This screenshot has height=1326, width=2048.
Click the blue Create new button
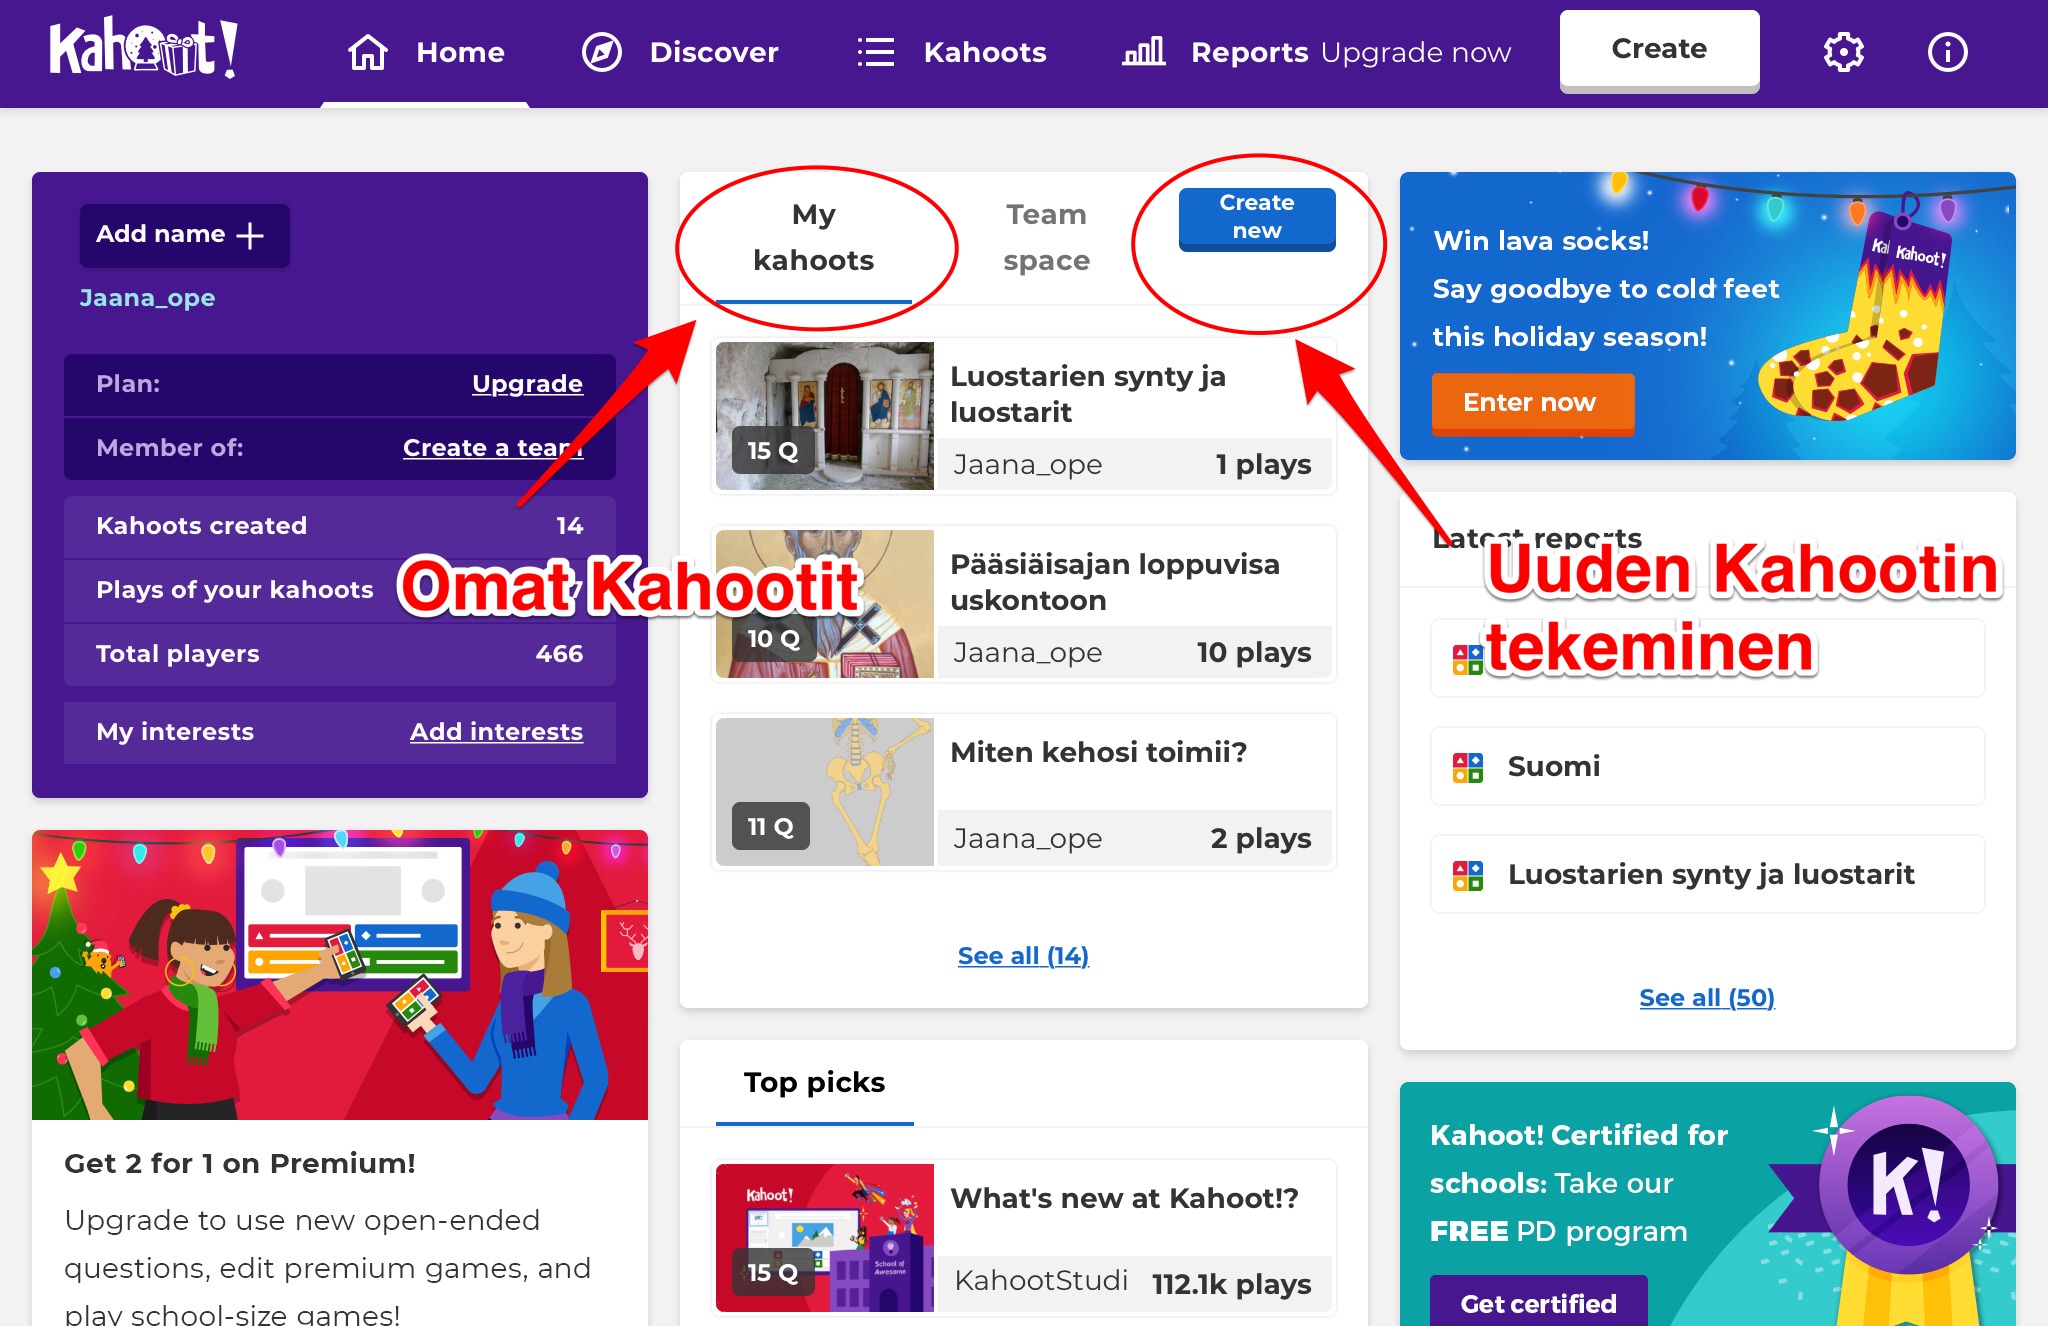pyautogui.click(x=1256, y=217)
